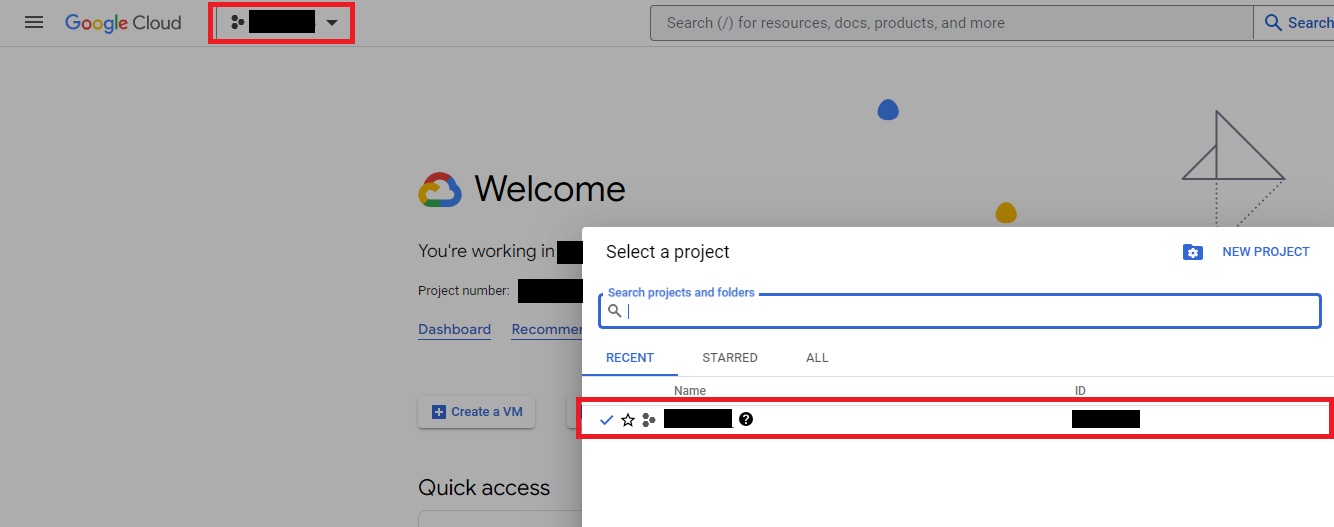Click the project type icon in the row
Image resolution: width=1334 pixels, height=527 pixels.
pyautogui.click(x=649, y=420)
